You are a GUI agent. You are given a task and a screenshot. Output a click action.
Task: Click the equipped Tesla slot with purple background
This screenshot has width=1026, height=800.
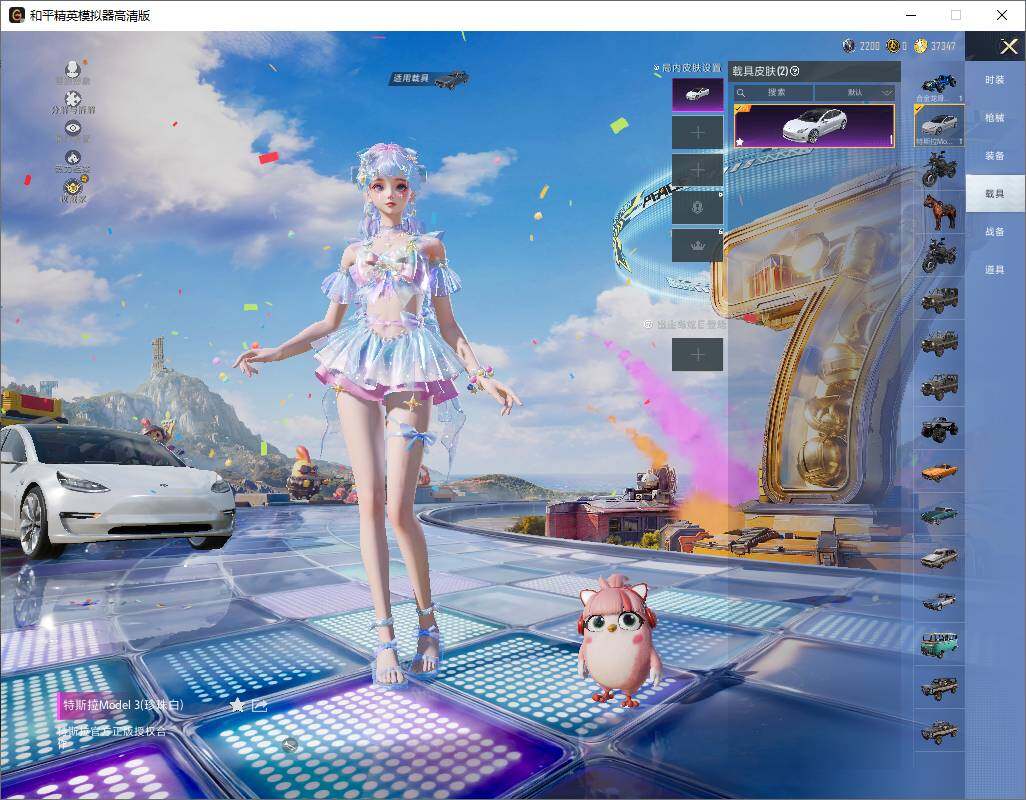[698, 95]
